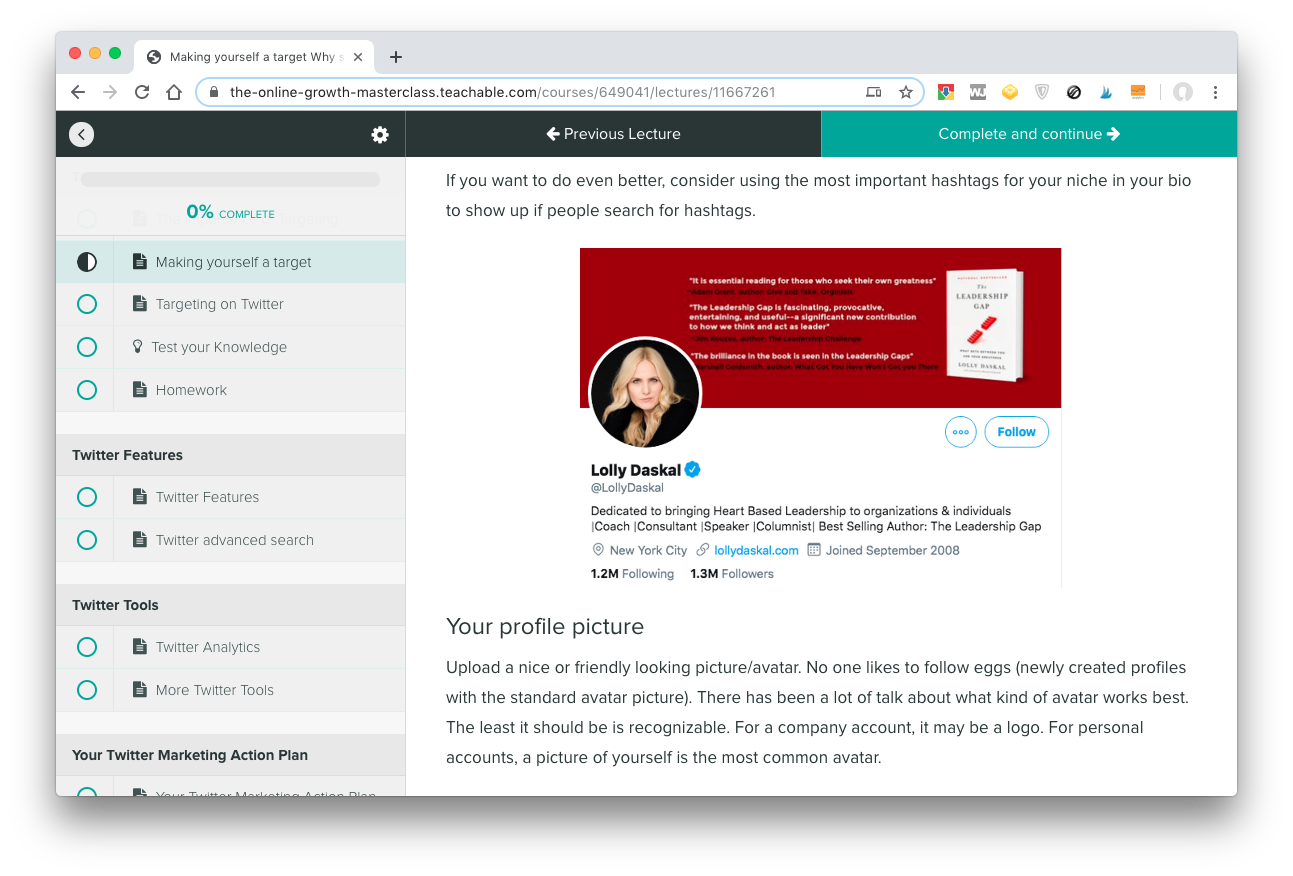Go to browser home icon

[174, 92]
